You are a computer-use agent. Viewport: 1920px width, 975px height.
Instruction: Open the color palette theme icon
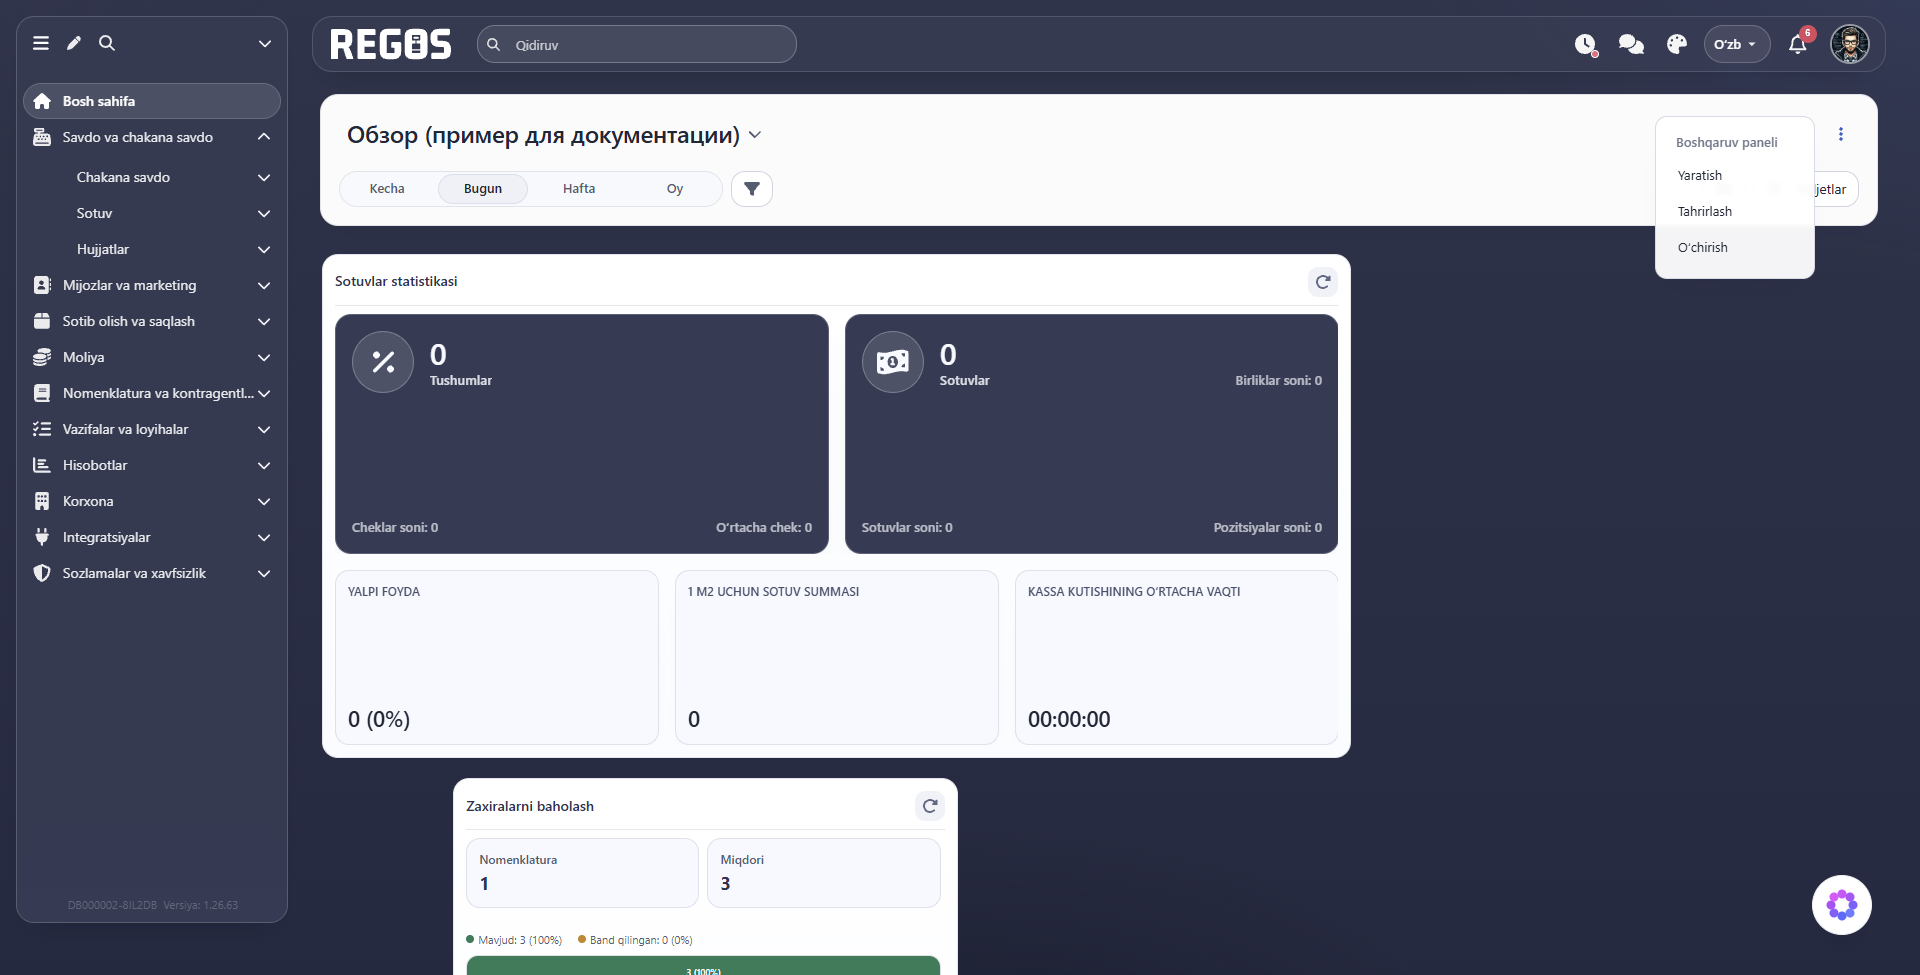click(x=1677, y=44)
